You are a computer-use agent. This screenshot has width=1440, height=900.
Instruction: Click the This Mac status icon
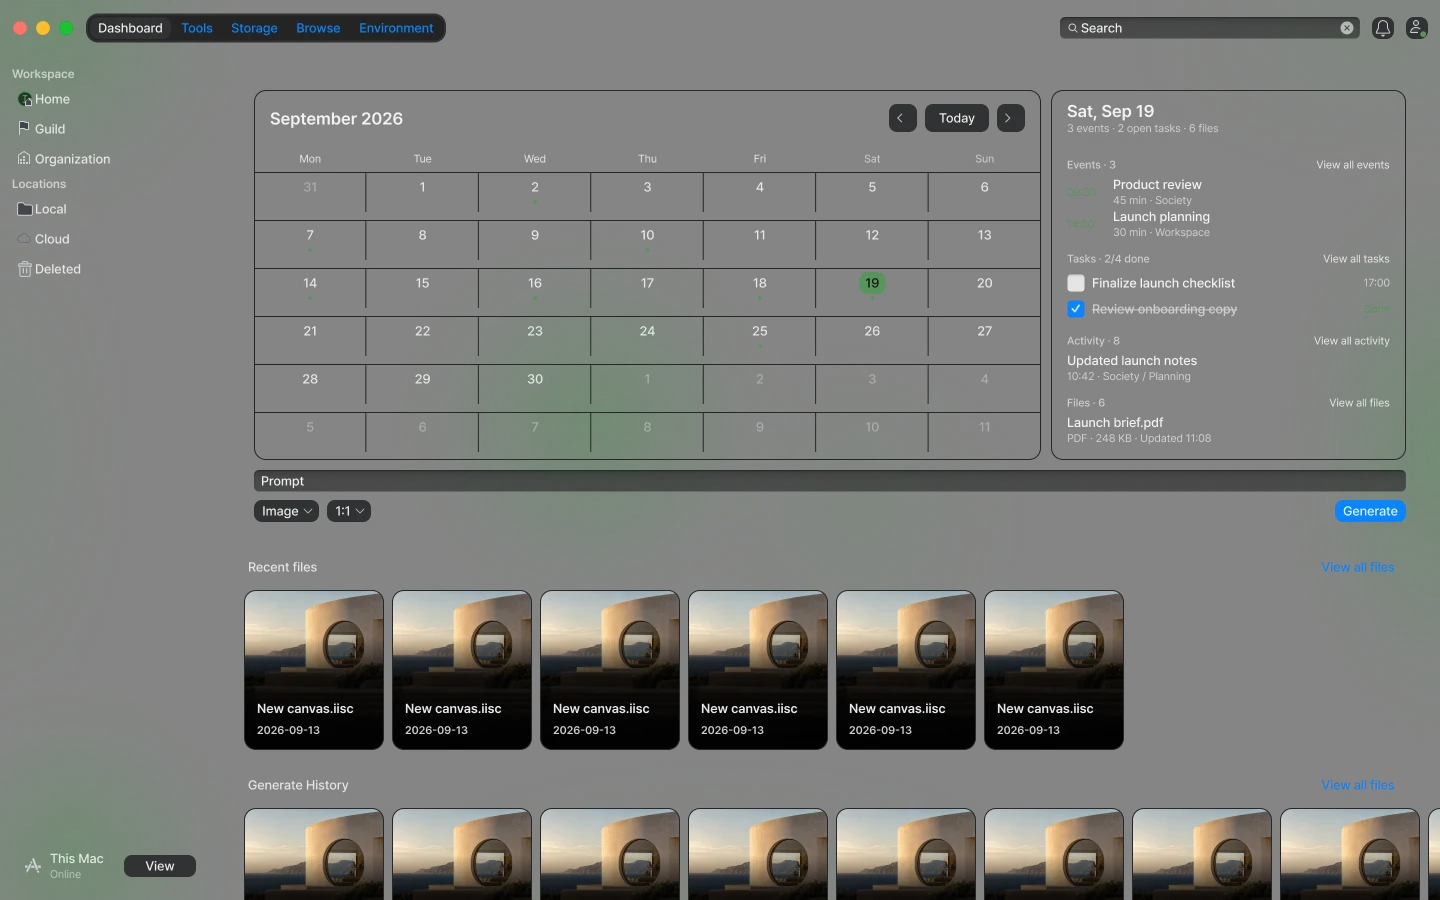pyautogui.click(x=33, y=866)
